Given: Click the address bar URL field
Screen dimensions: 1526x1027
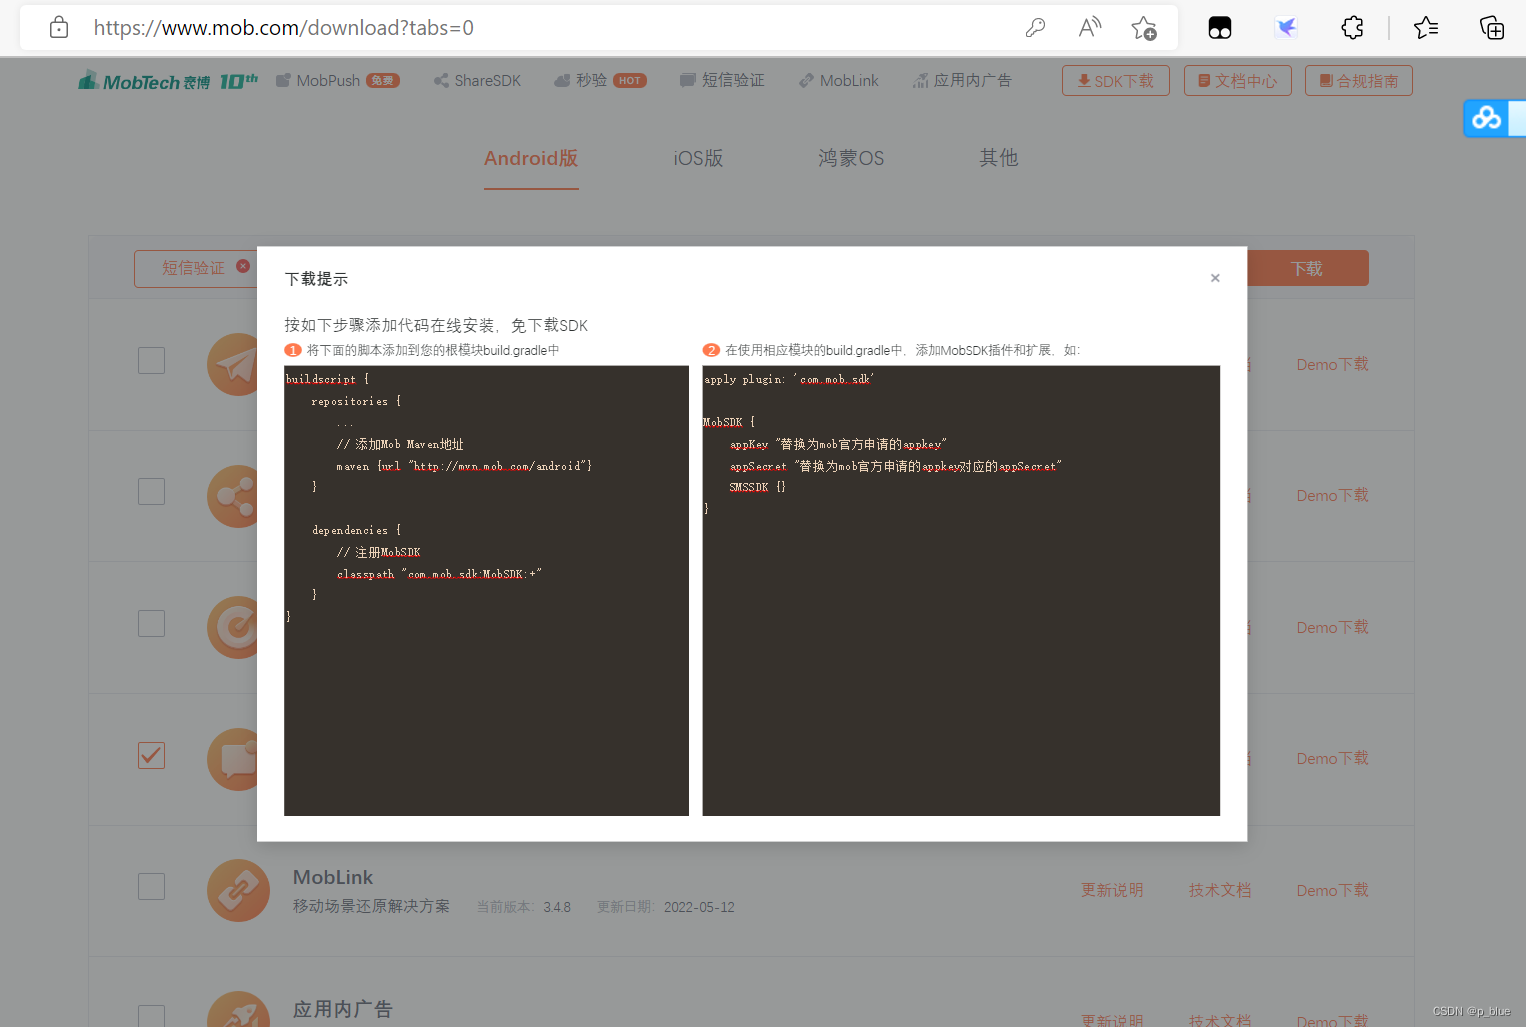Looking at the screenshot, I should (283, 28).
